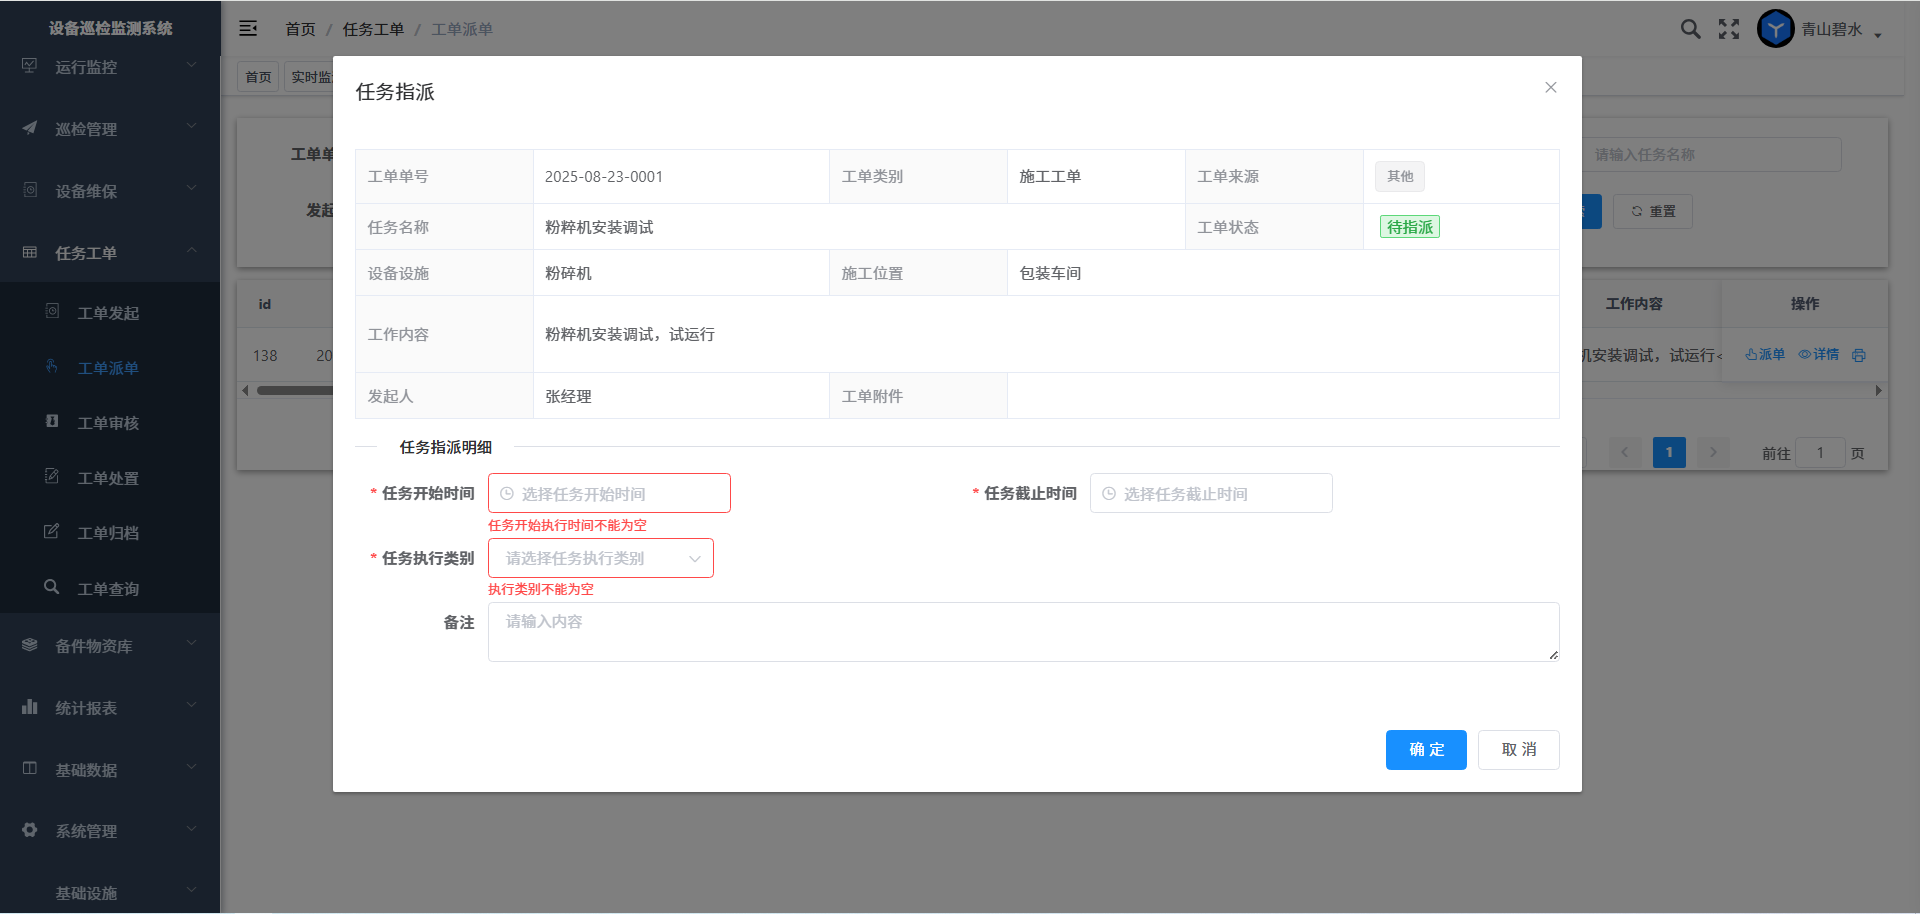Expand the 运行监控 sidebar menu
The image size is (1920, 914).
(x=110, y=67)
